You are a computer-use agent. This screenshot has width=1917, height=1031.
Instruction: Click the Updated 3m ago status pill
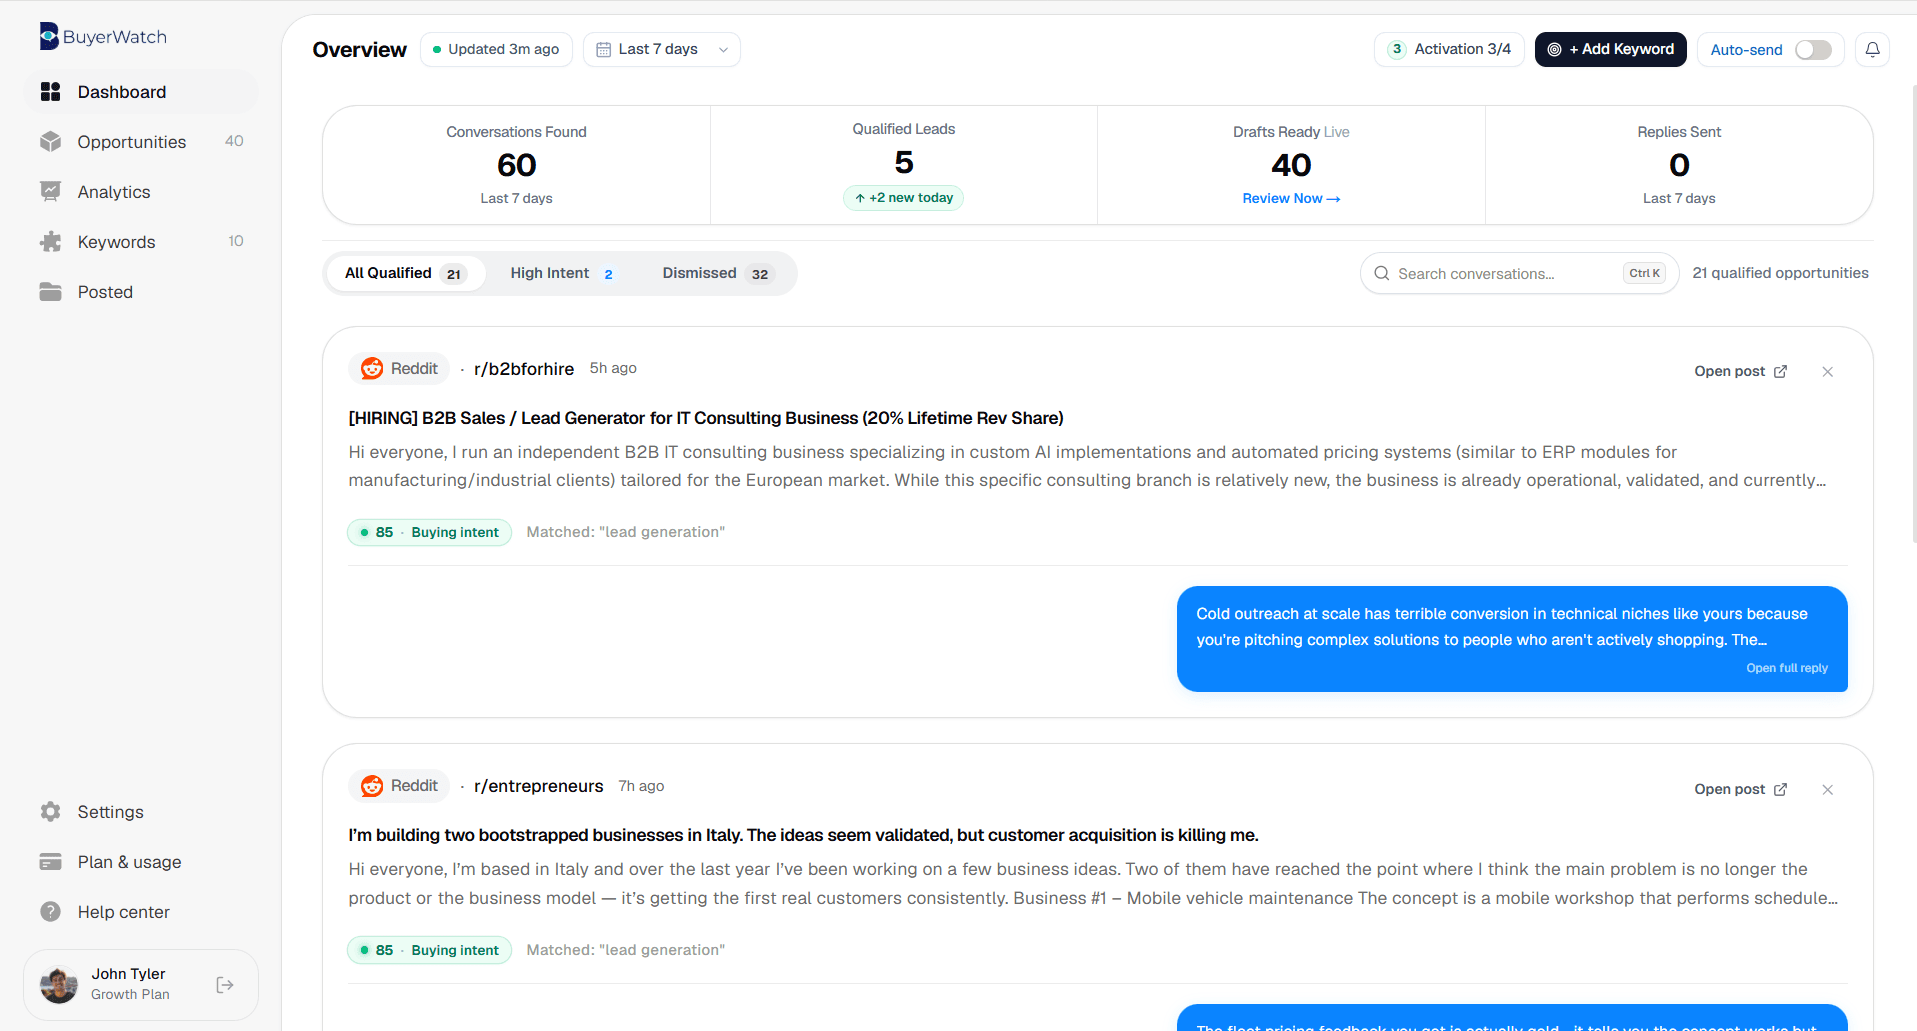(x=496, y=49)
